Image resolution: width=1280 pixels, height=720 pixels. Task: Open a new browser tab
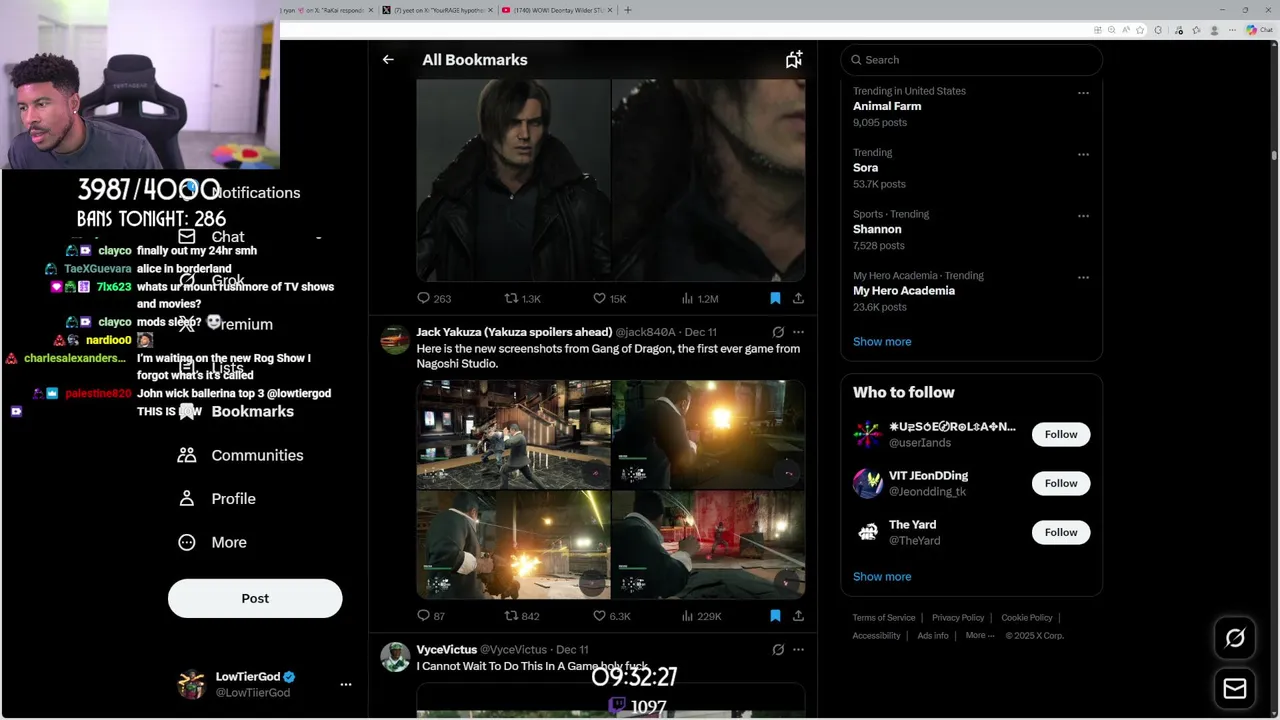628,10
